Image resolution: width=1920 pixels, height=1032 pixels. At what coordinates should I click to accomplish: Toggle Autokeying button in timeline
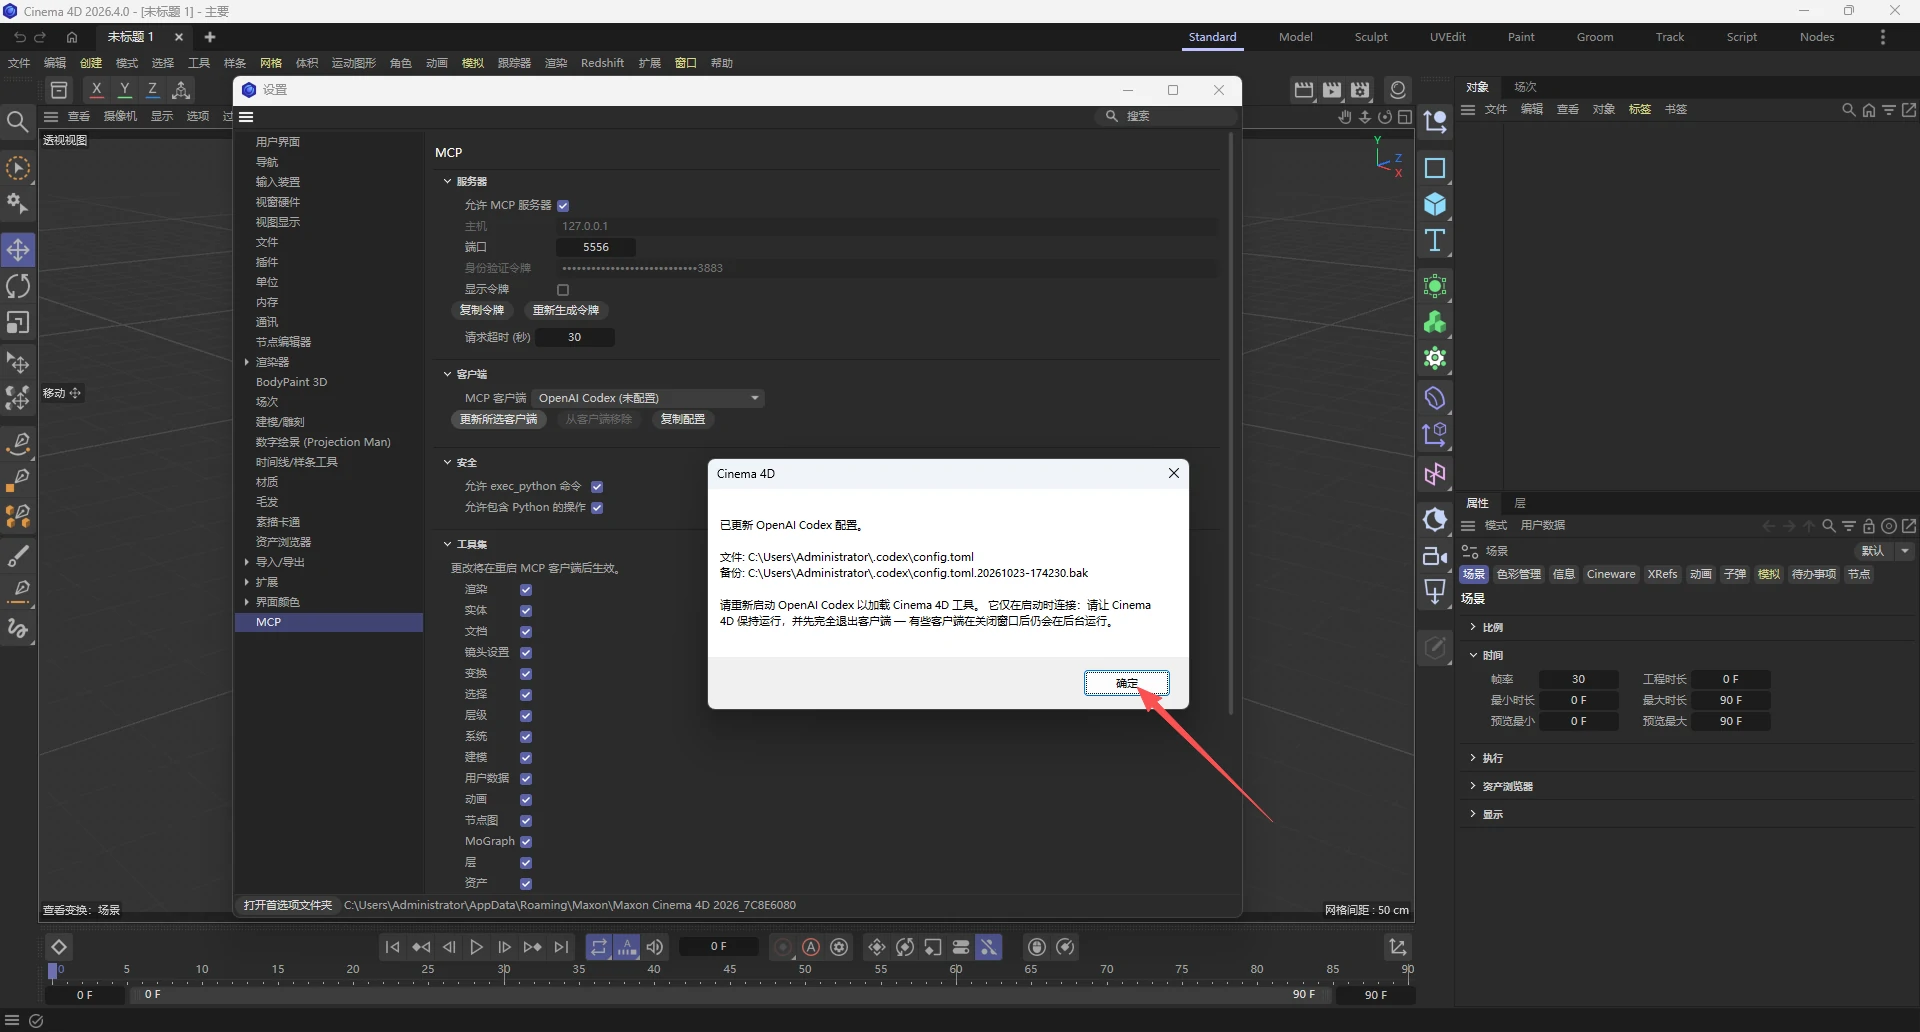tap(811, 947)
